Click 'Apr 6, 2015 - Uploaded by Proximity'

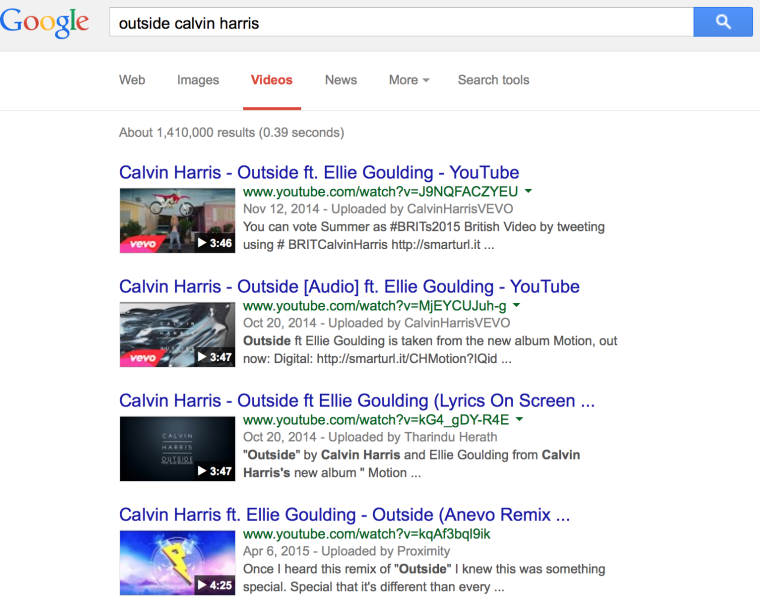click(347, 551)
